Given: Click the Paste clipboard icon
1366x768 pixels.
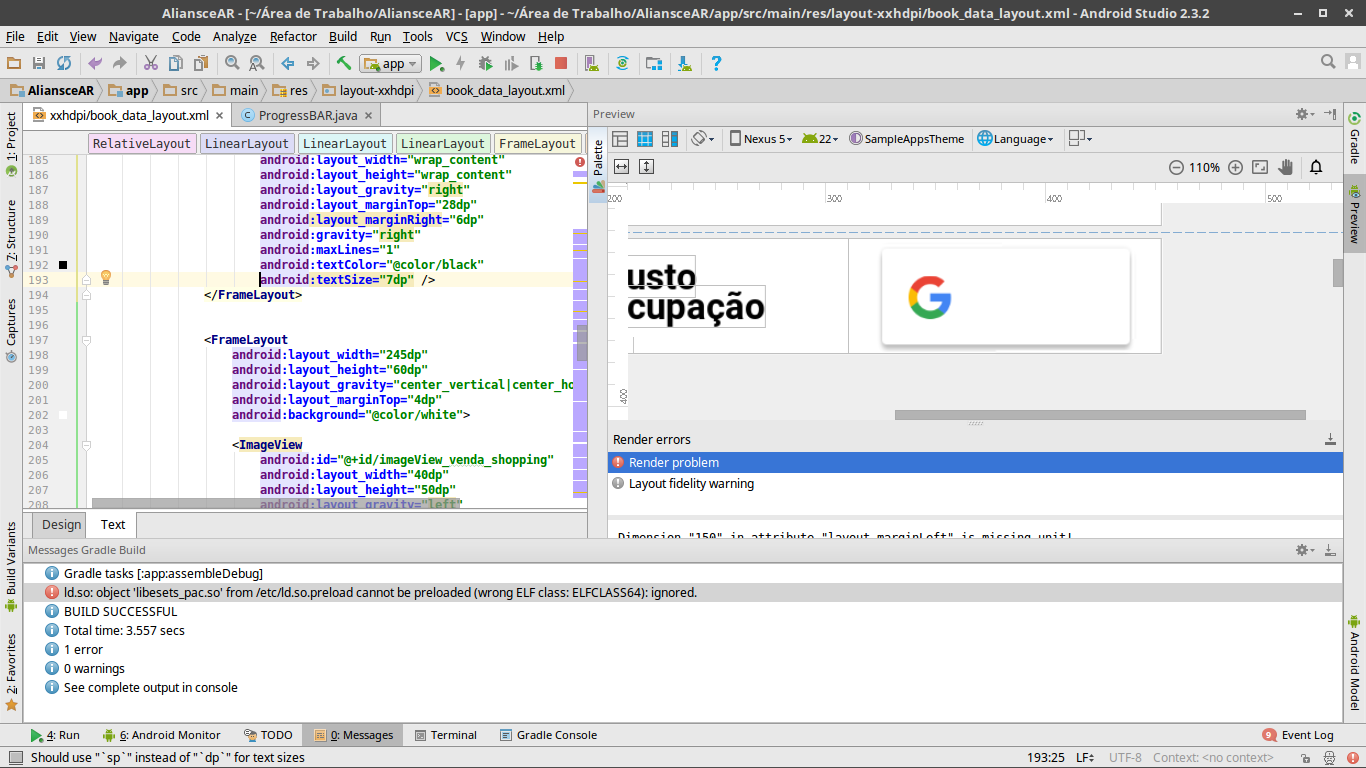Looking at the screenshot, I should pos(201,63).
